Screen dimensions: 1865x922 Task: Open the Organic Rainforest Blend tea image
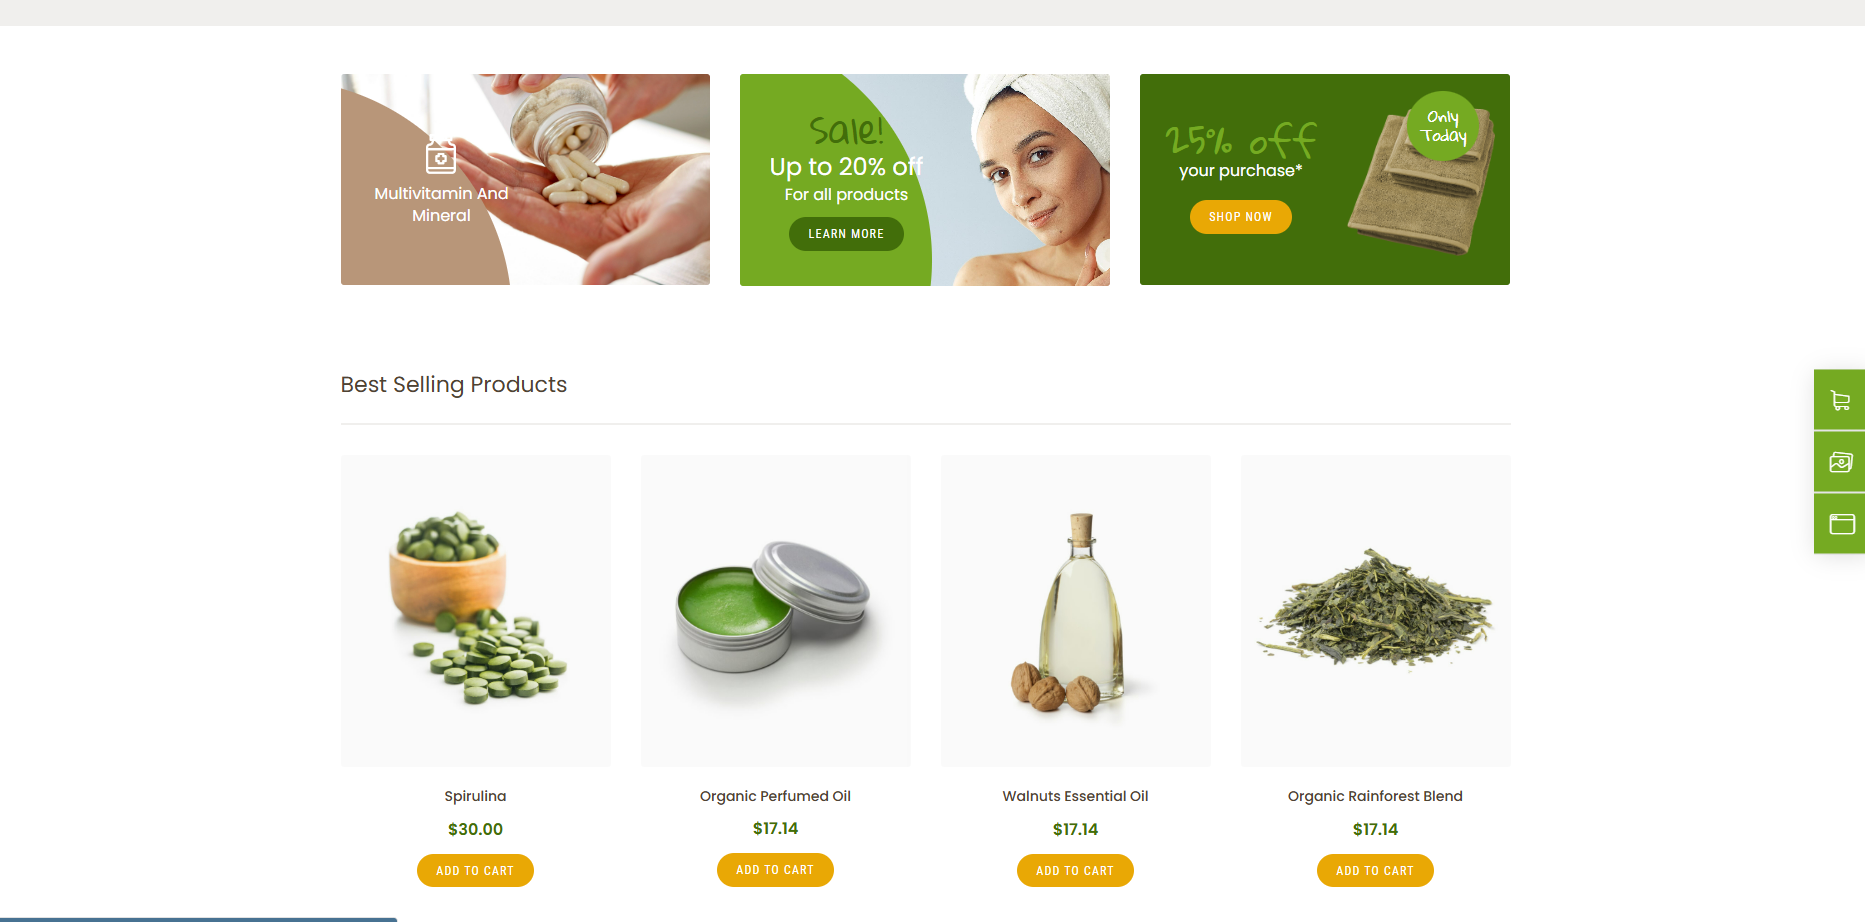point(1376,611)
